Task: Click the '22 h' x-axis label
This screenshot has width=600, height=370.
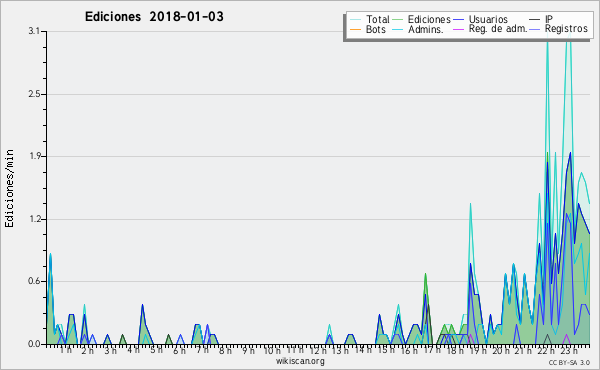Action: pos(546,351)
